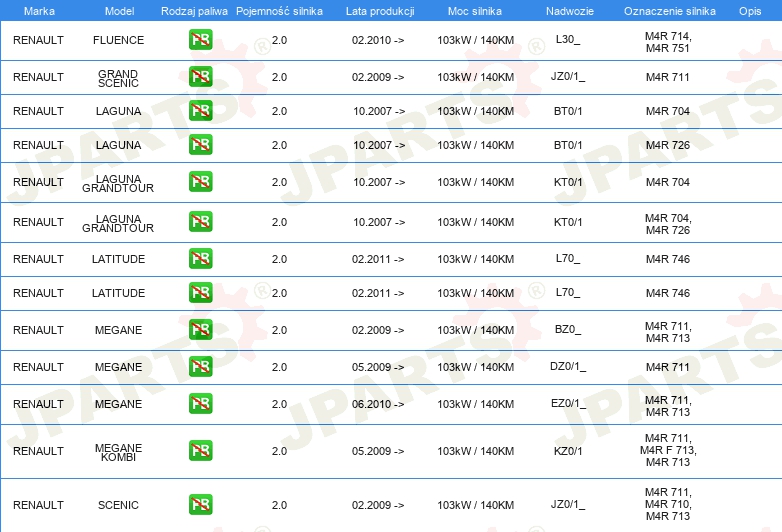
Task: Click M4R 711 in the MEGANE DZ0/1_ row
Action: 668,367
